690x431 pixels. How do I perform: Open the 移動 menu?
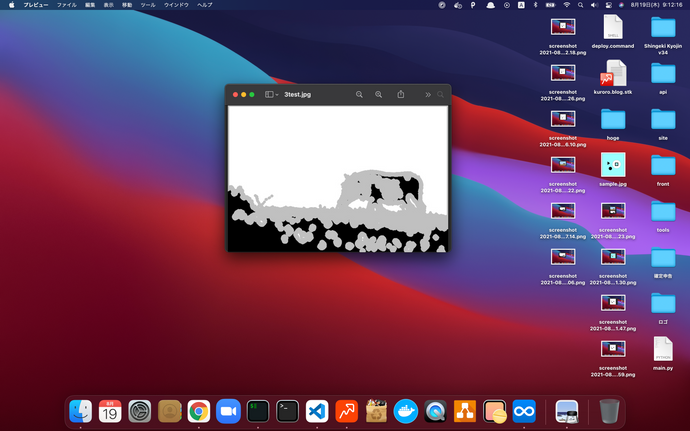pos(127,5)
